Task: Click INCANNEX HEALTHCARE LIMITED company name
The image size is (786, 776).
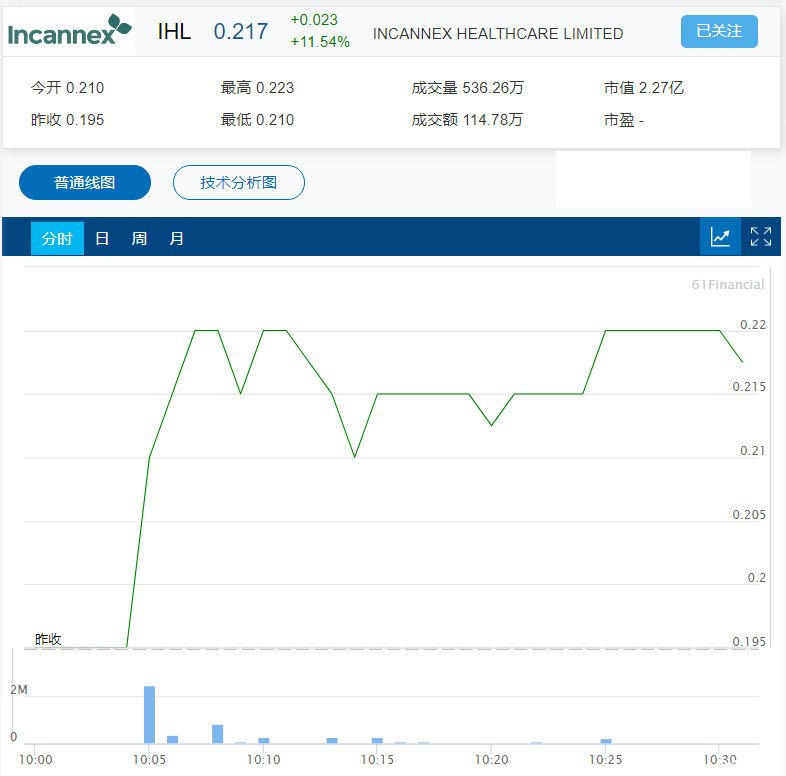Action: coord(498,34)
